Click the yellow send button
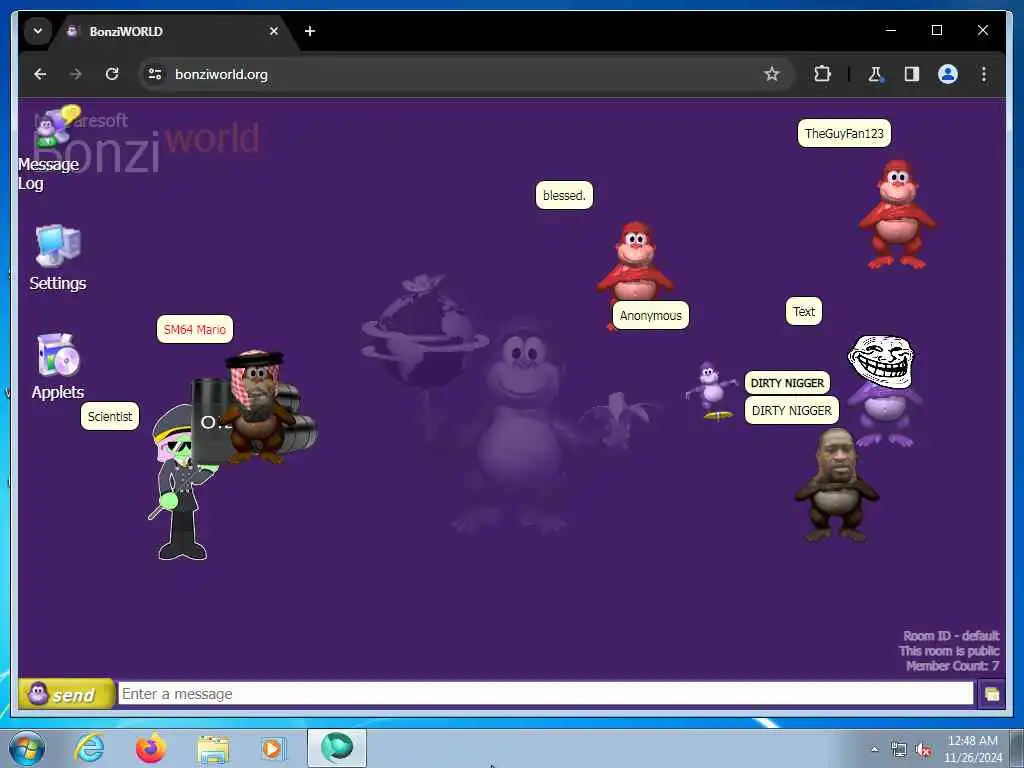This screenshot has height=768, width=1024. pyautogui.click(x=67, y=694)
